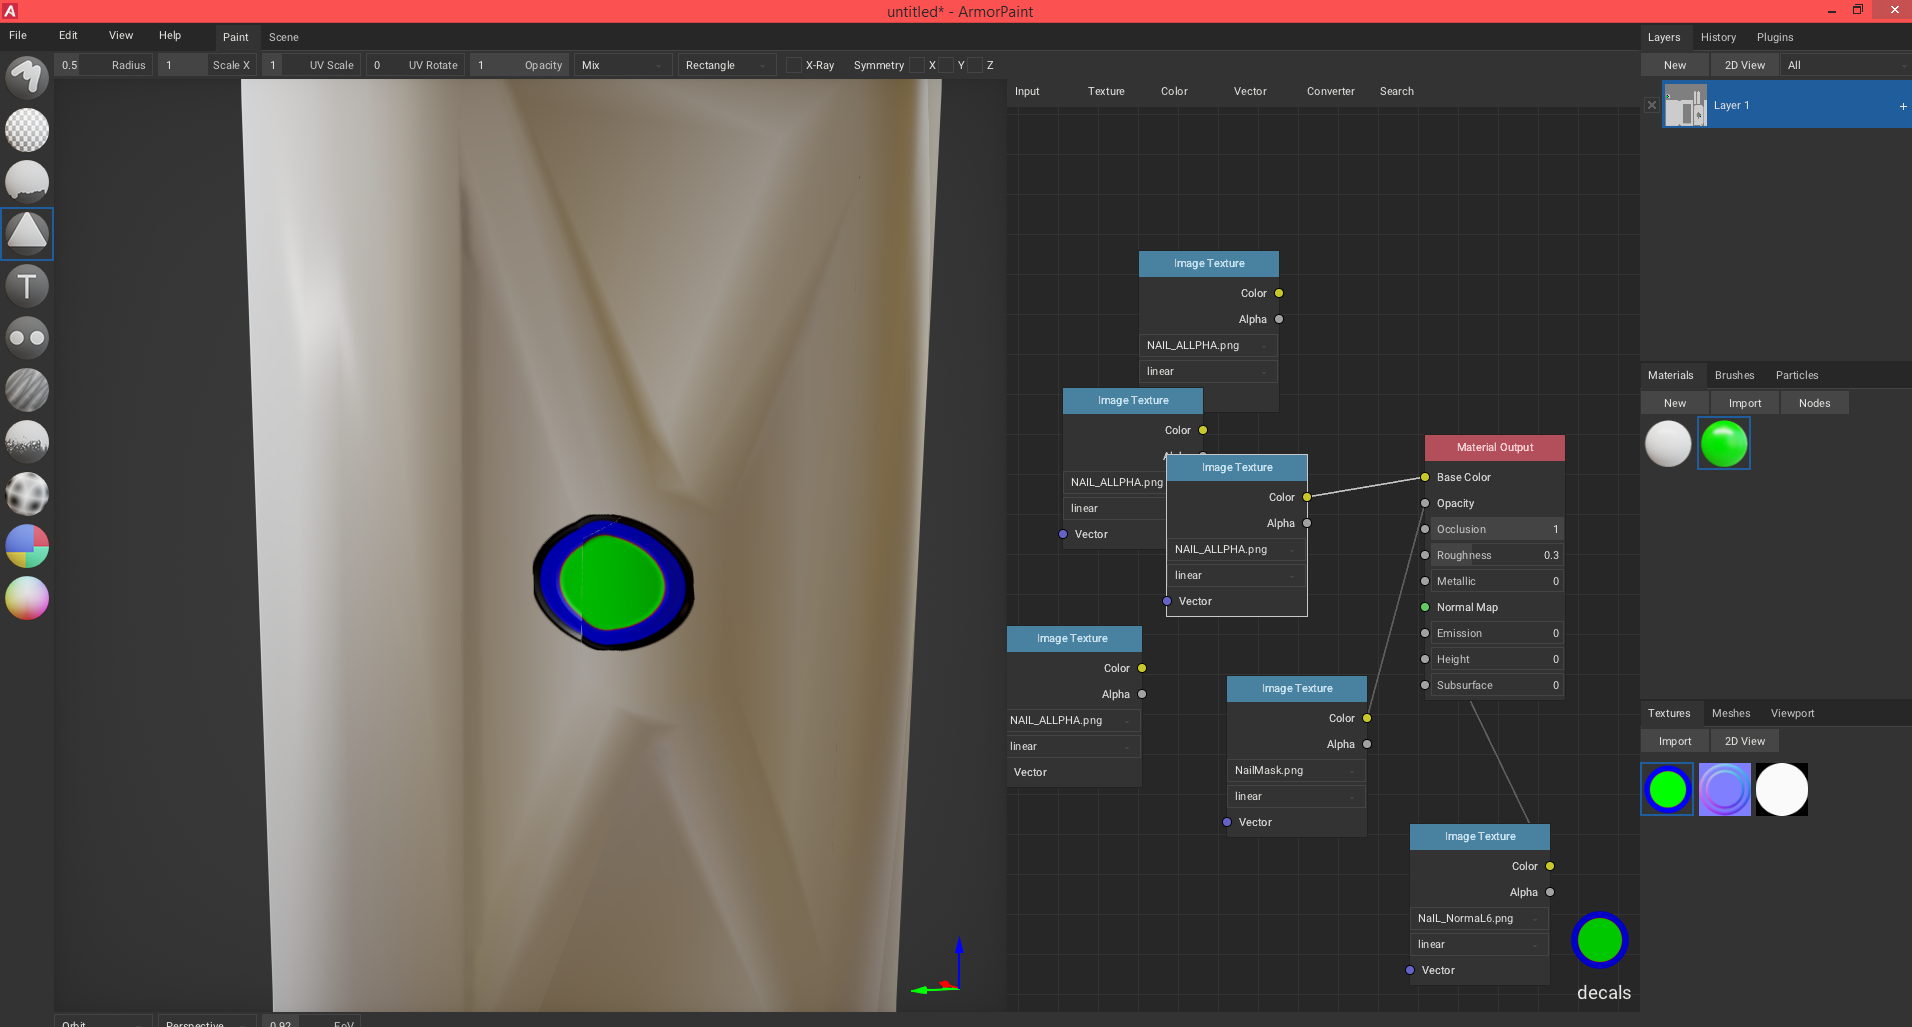The width and height of the screenshot is (1912, 1027).
Task: Select the Particle paint tool
Action: pos(27,442)
